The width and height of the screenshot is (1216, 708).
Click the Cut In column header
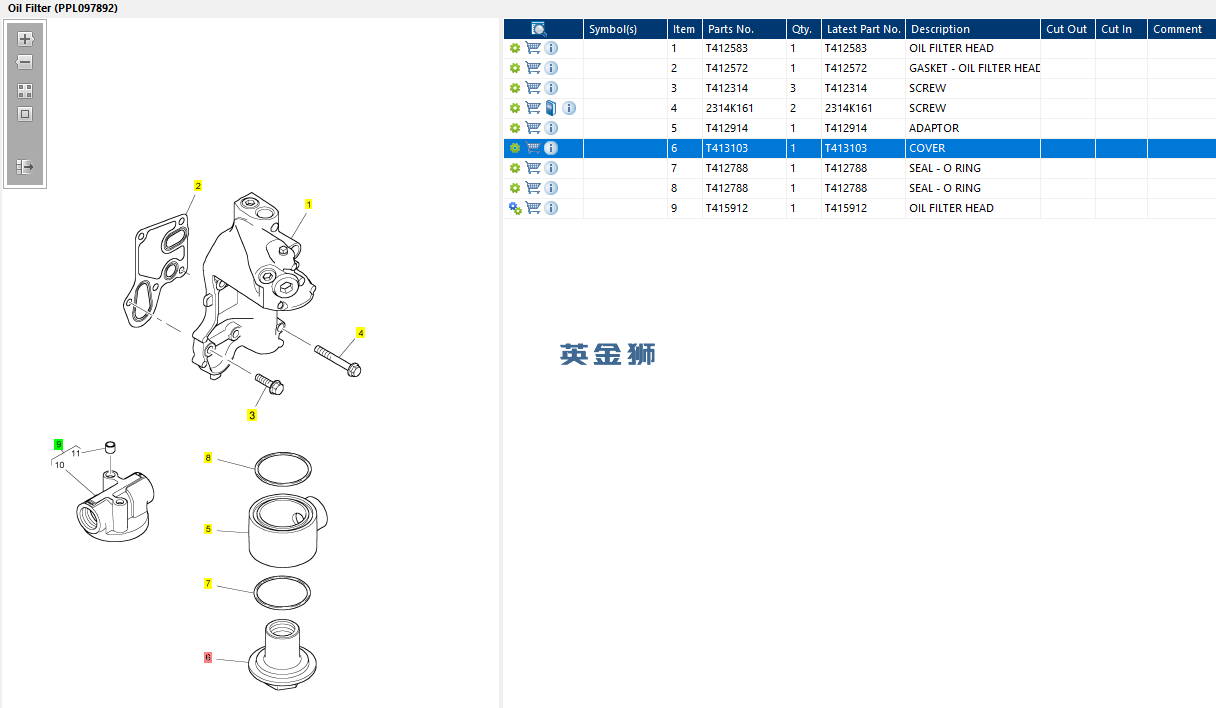click(x=1121, y=29)
